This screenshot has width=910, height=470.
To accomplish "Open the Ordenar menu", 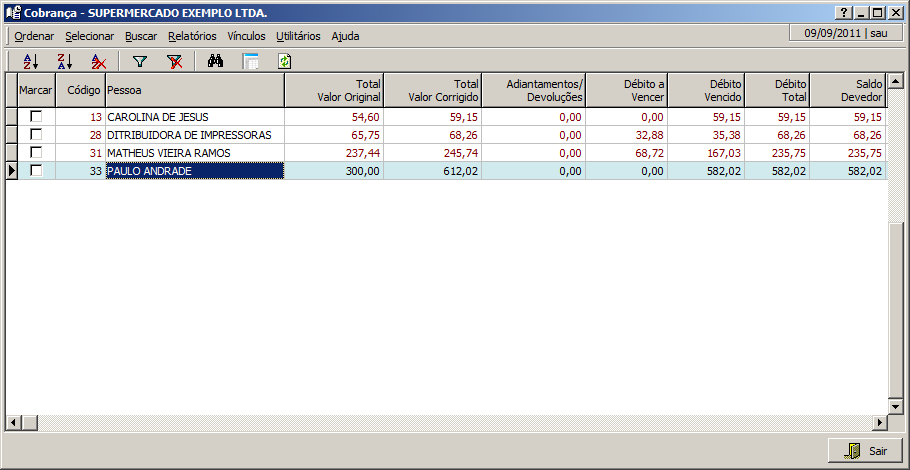I will (x=34, y=36).
